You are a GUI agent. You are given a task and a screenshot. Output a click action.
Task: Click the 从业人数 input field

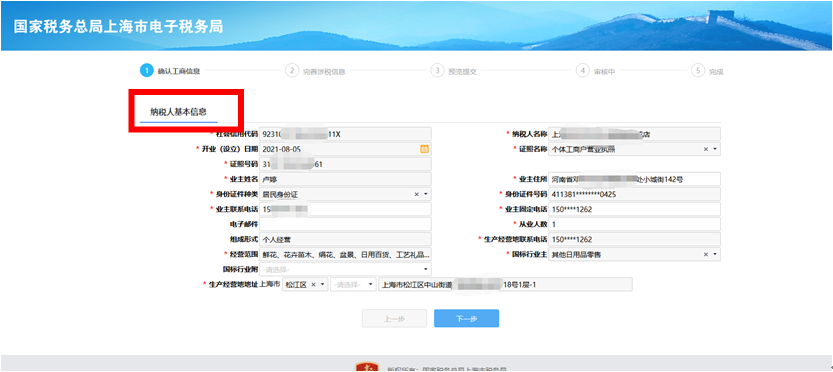634,224
